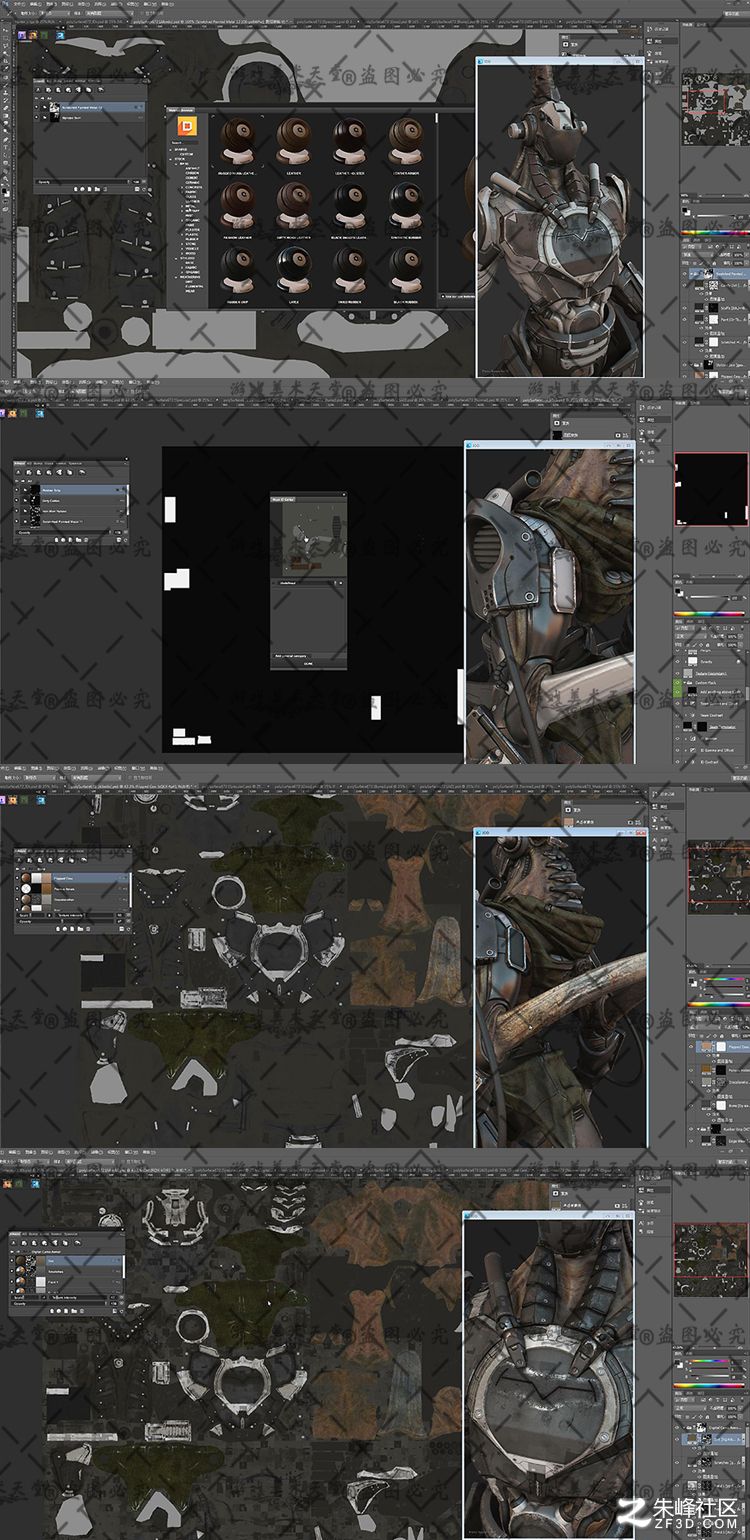
Task: Select the Rubber Grip row in the second screenshot's DDO panel
Action: coord(71,490)
